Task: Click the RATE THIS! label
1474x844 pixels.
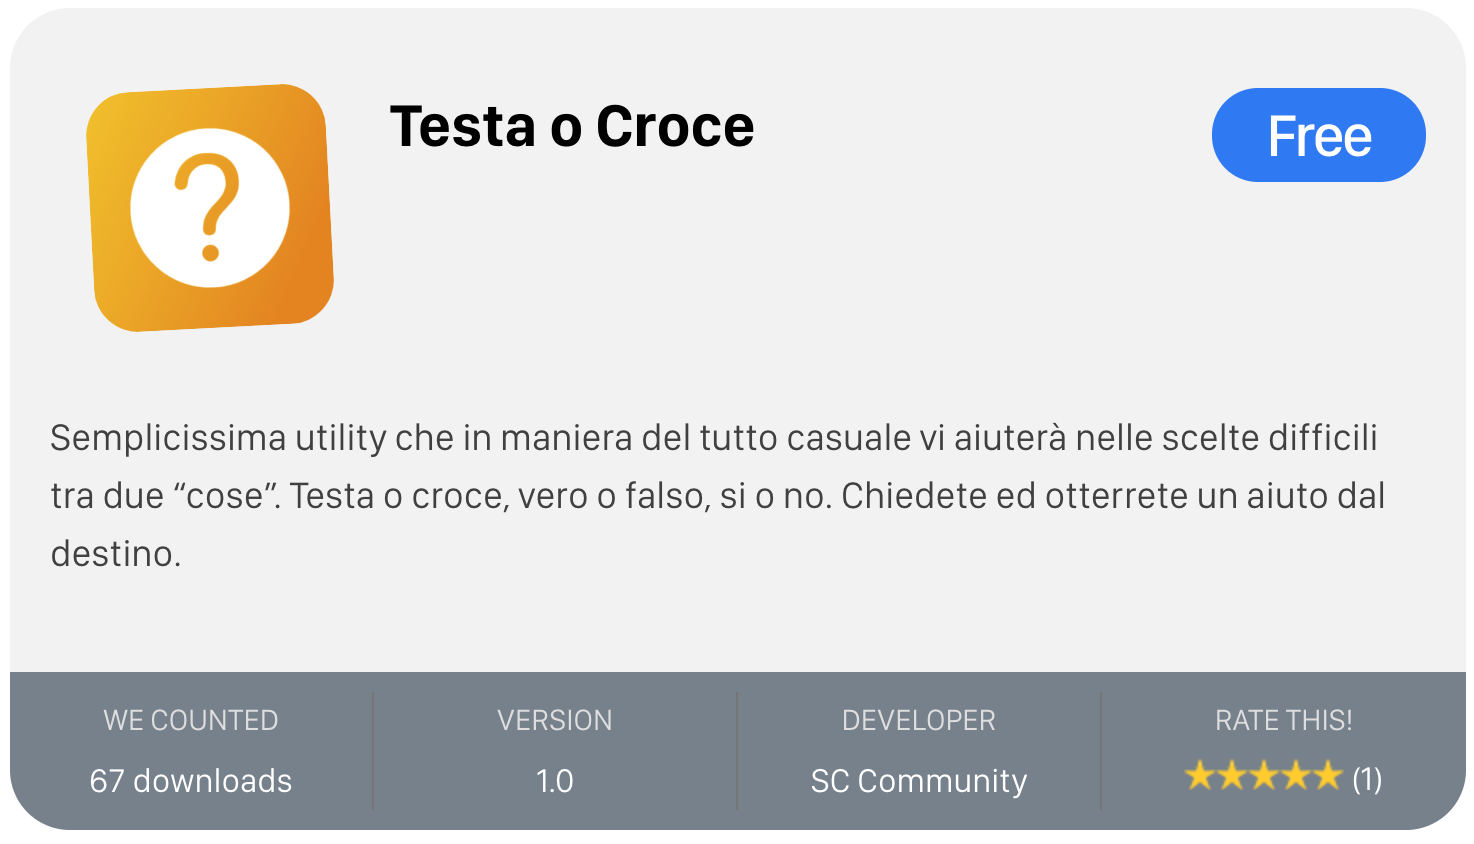Action: pos(1283,720)
